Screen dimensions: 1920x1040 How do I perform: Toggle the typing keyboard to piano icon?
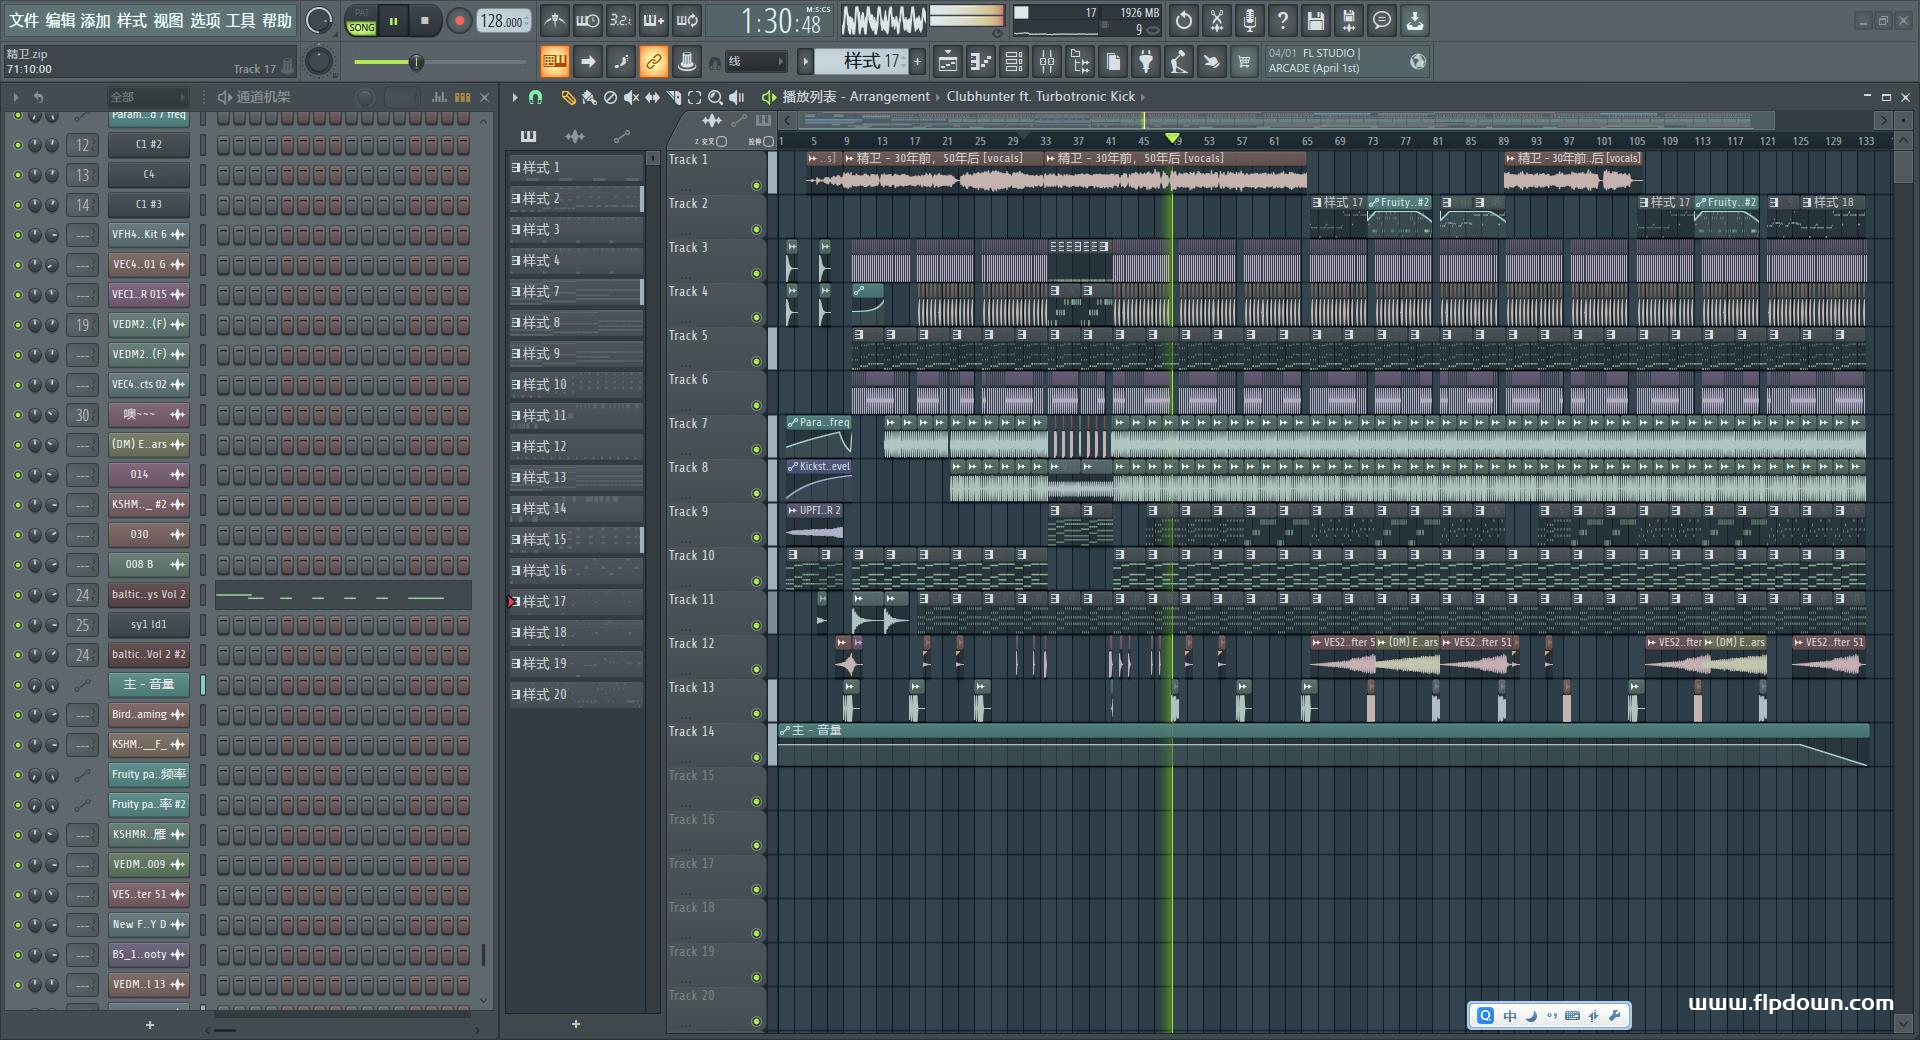(554, 62)
